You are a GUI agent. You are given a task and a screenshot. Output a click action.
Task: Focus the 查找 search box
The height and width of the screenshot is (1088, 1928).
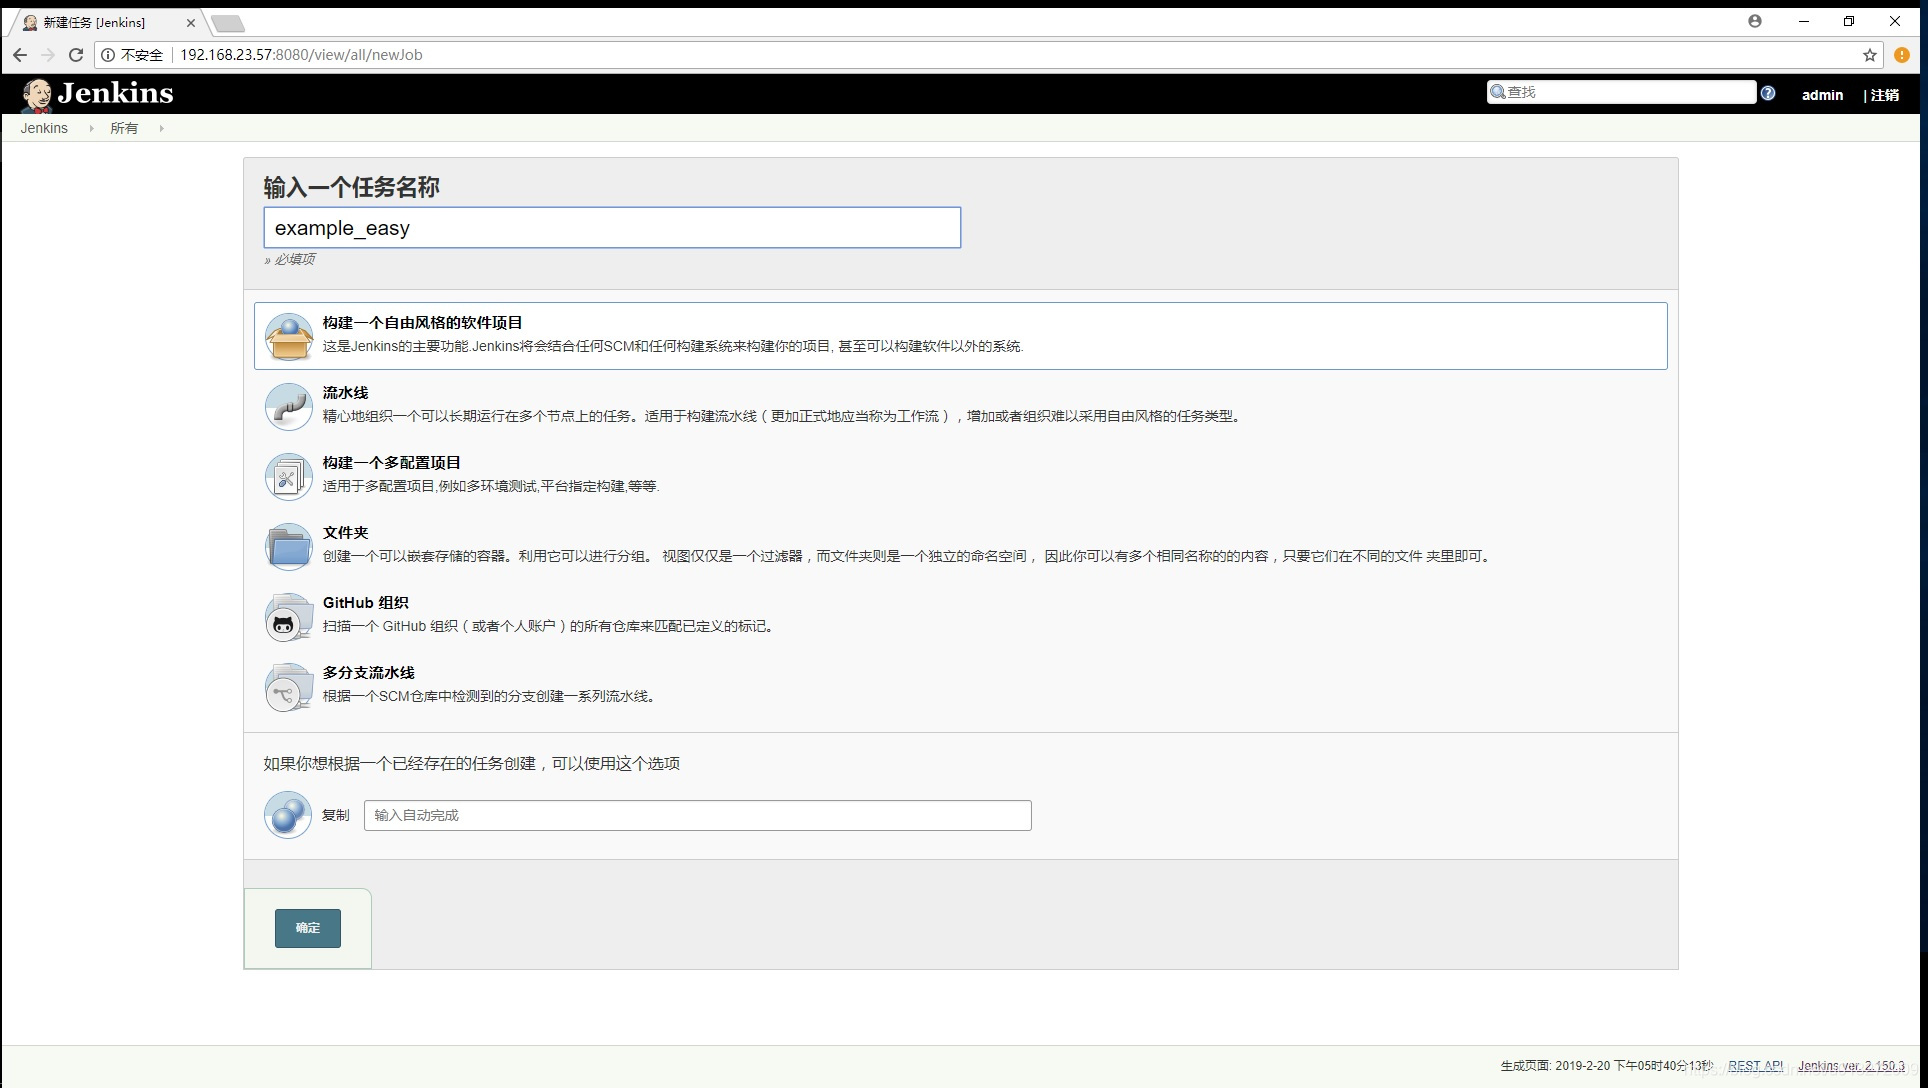point(1621,92)
